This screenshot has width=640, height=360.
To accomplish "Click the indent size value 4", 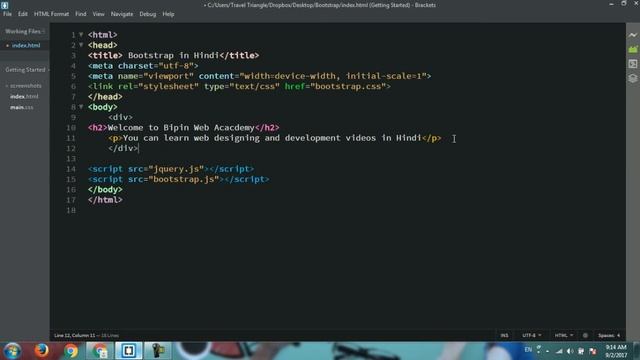I will (618, 336).
